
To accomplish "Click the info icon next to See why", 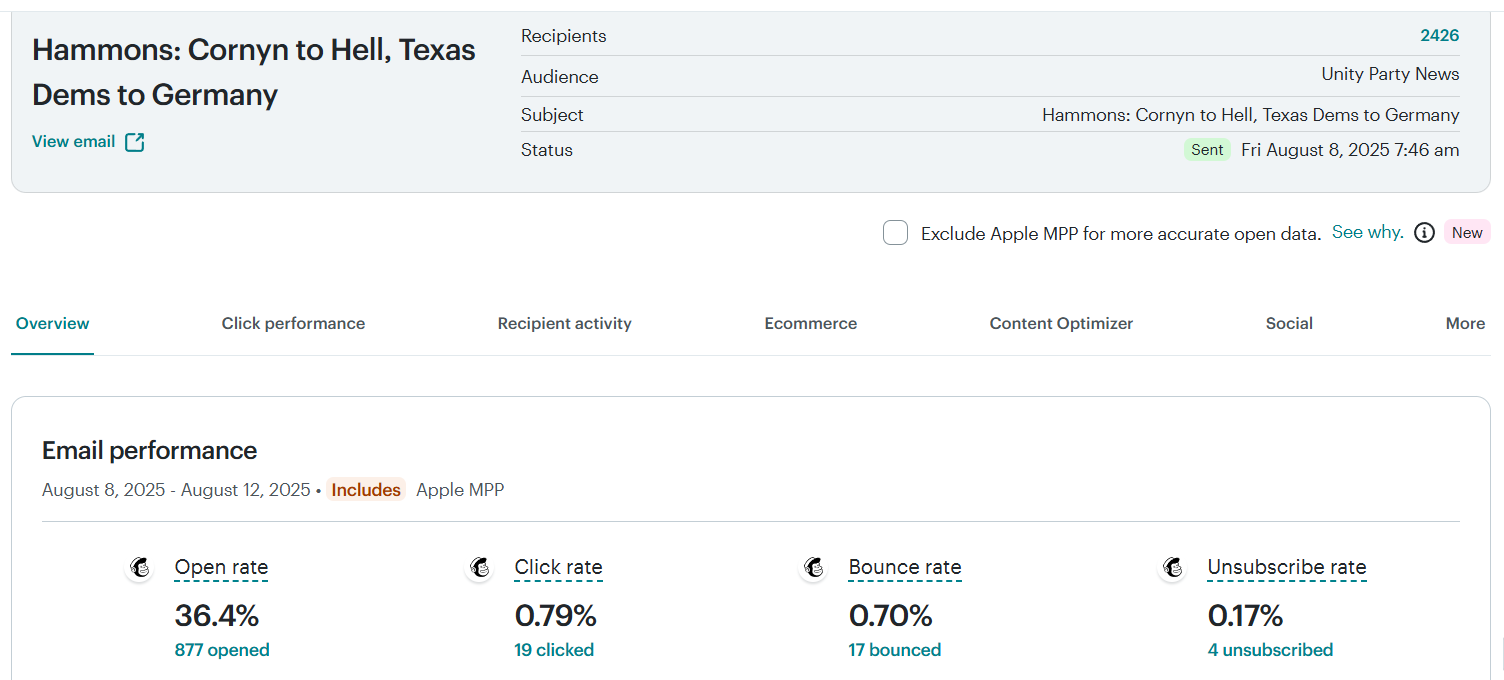I will pyautogui.click(x=1425, y=233).
